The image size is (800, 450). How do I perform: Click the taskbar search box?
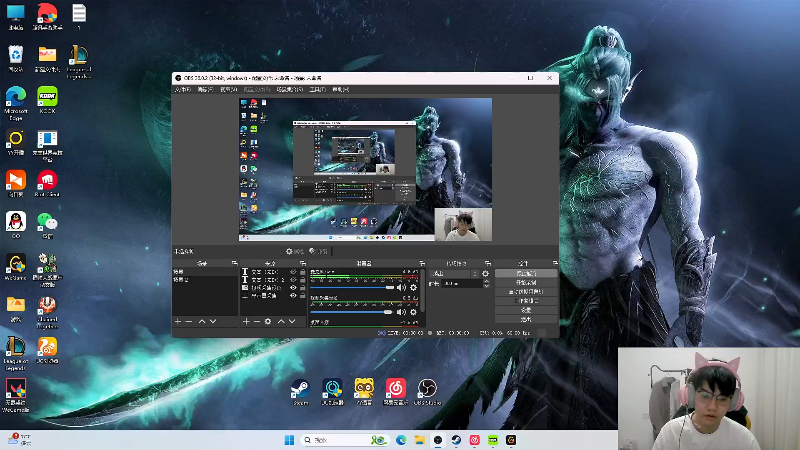tap(344, 440)
